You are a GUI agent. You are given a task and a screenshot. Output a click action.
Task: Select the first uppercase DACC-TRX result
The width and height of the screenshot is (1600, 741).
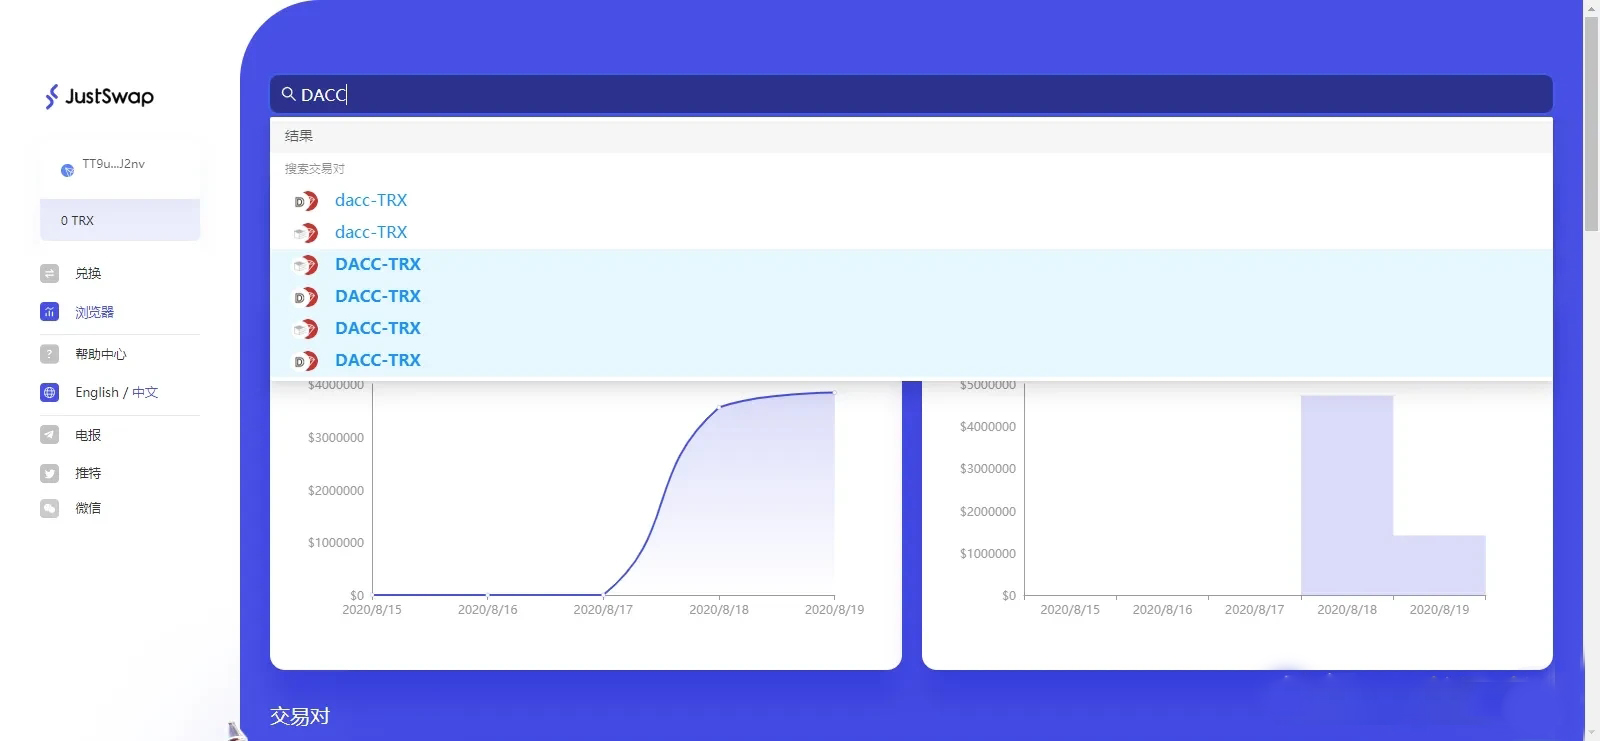click(x=911, y=265)
